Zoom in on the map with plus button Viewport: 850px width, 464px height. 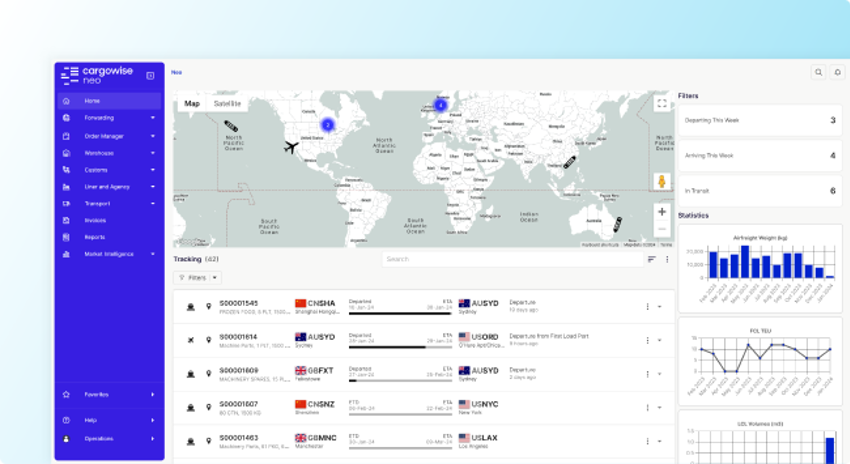tap(661, 212)
